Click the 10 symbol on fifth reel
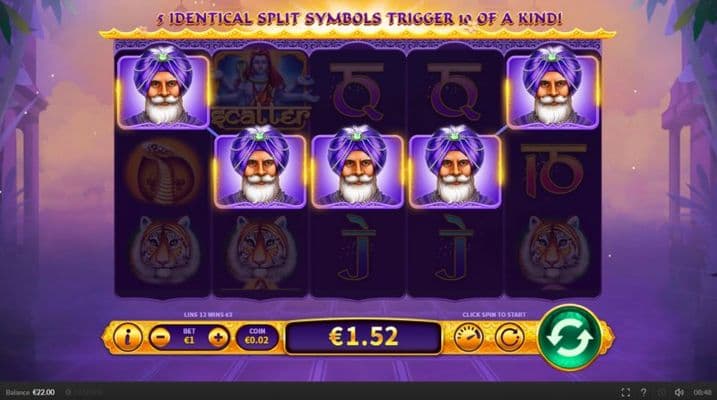Viewport: 717px width, 400px height. tap(553, 170)
